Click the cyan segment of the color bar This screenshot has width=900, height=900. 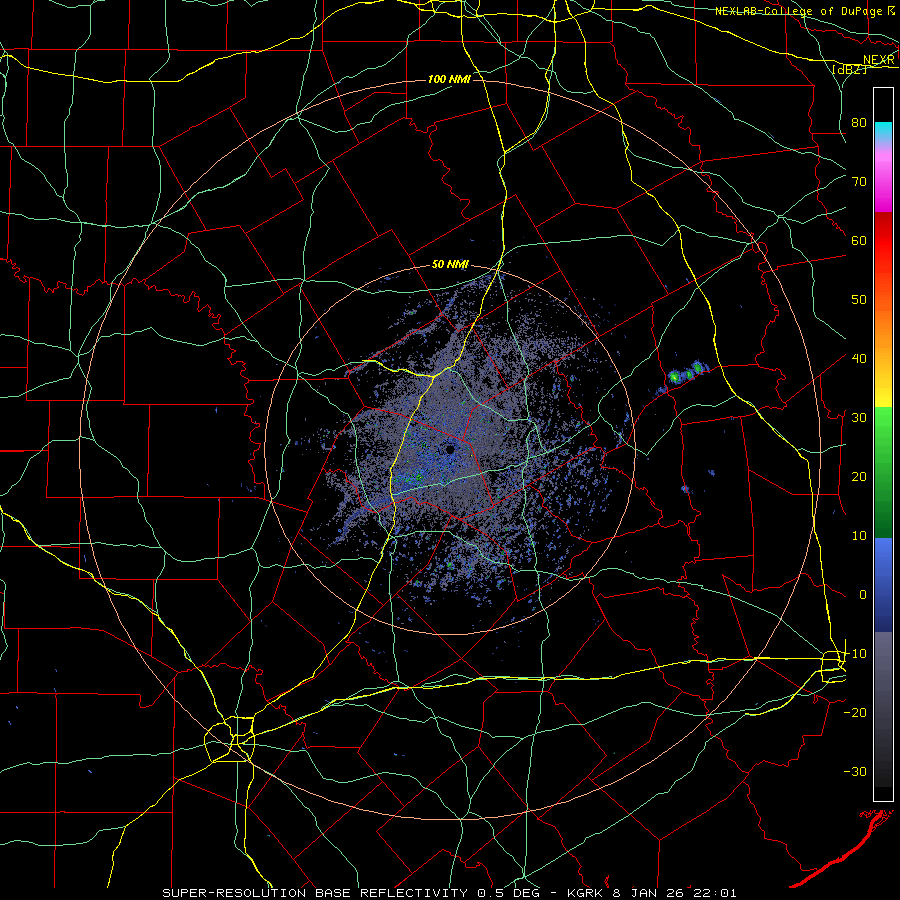[x=883, y=130]
